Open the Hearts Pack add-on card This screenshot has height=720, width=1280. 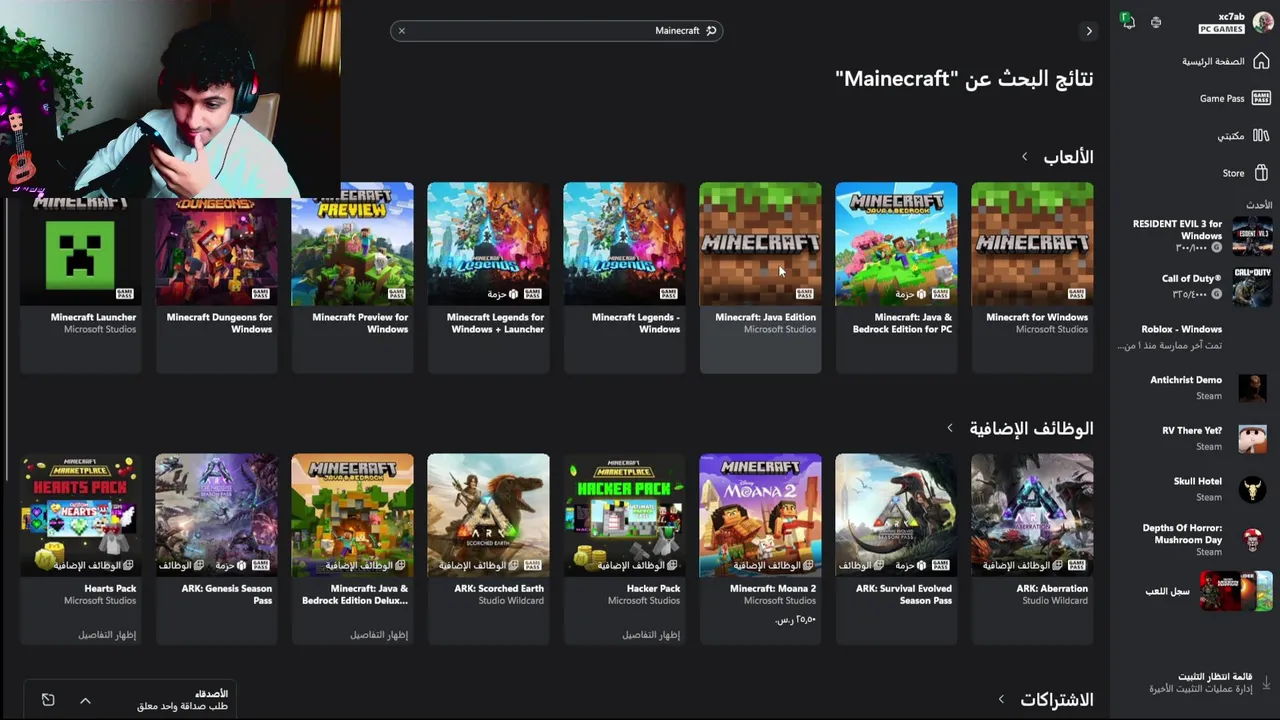pyautogui.click(x=80, y=548)
